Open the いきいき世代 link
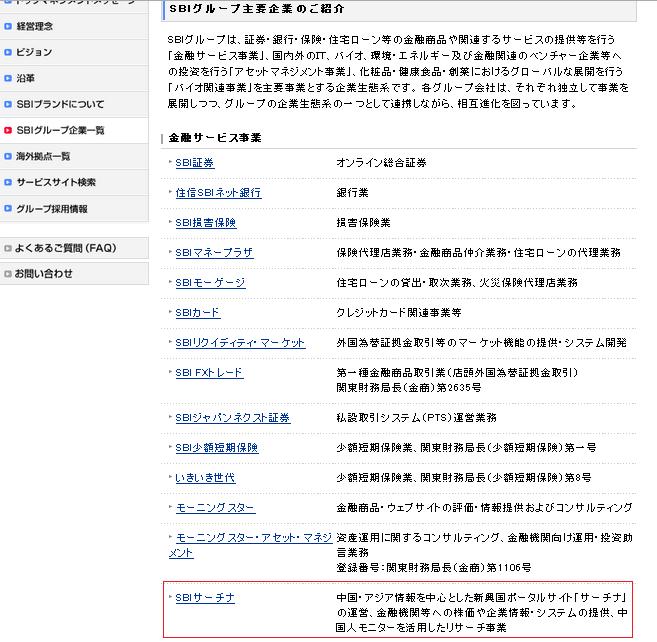The image size is (657, 642). [x=205, y=478]
